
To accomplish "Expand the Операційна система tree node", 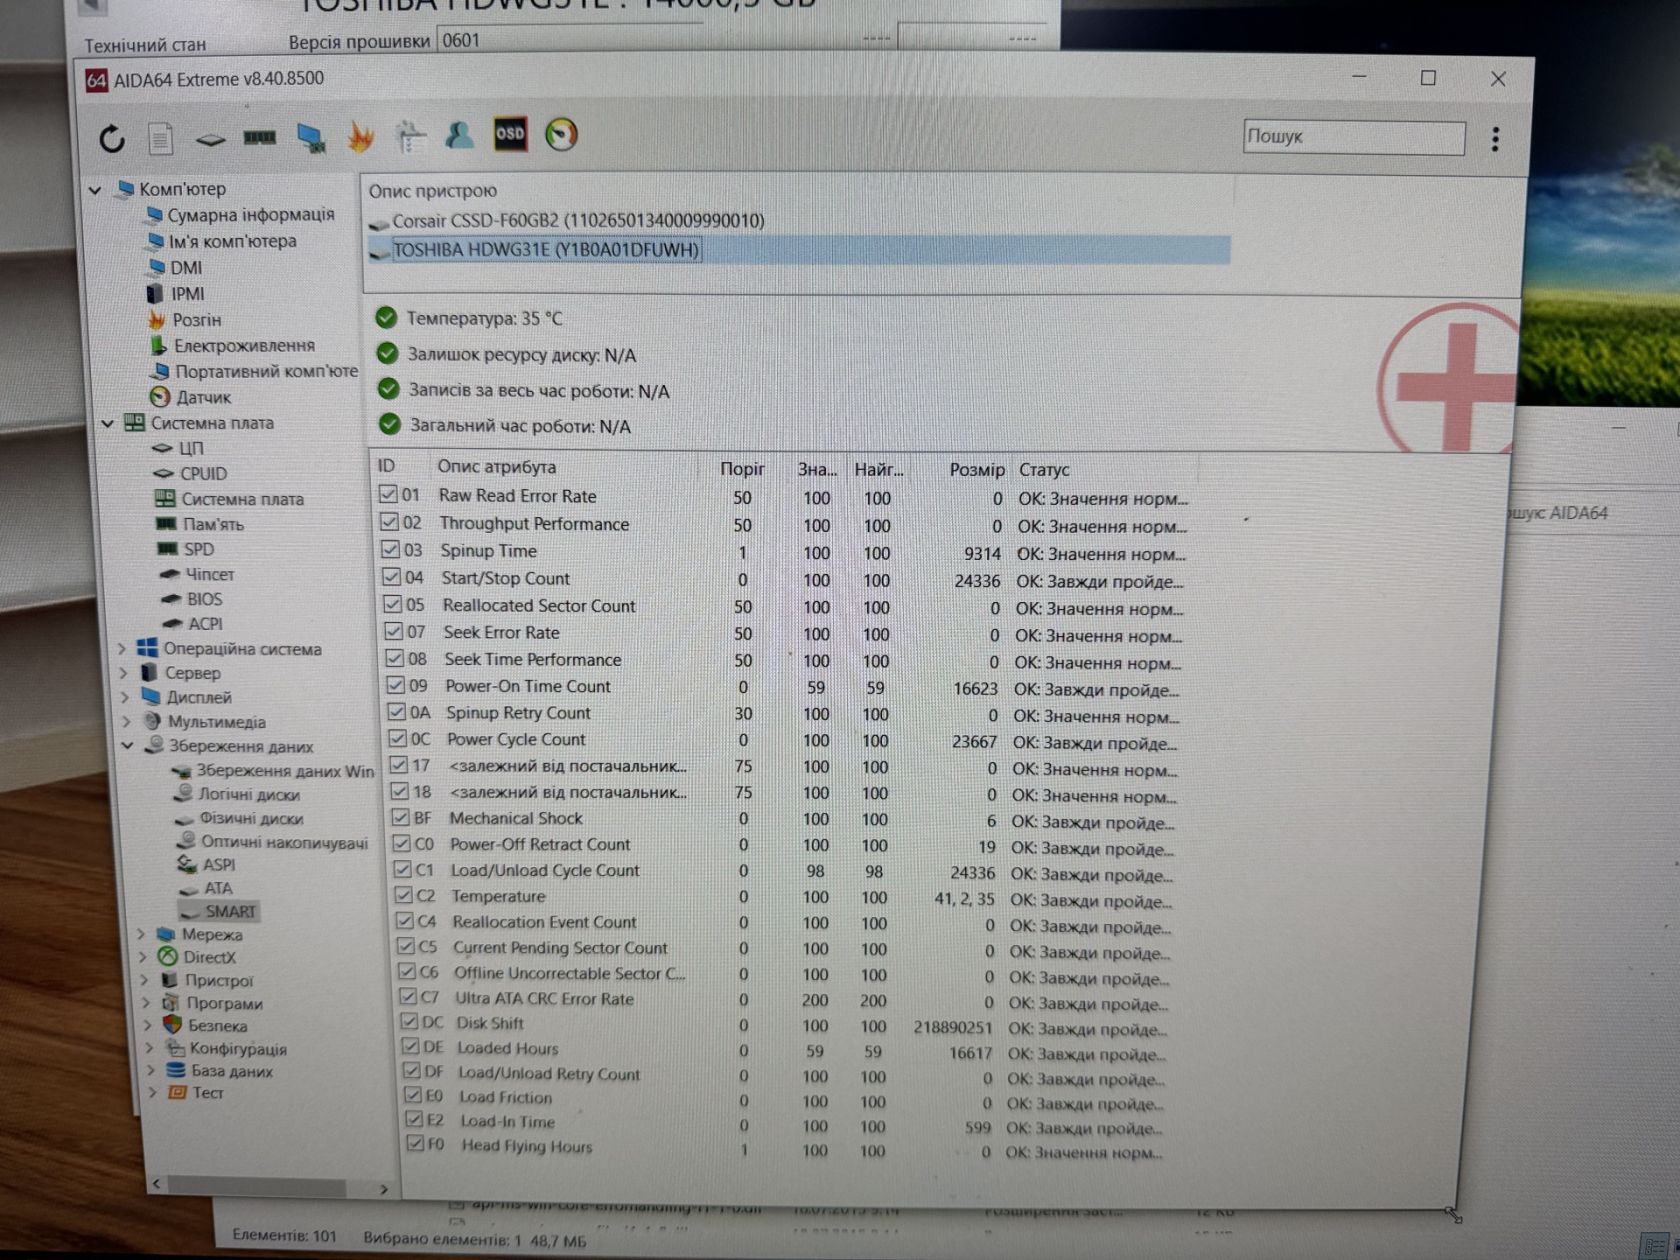I will pyautogui.click(x=122, y=650).
